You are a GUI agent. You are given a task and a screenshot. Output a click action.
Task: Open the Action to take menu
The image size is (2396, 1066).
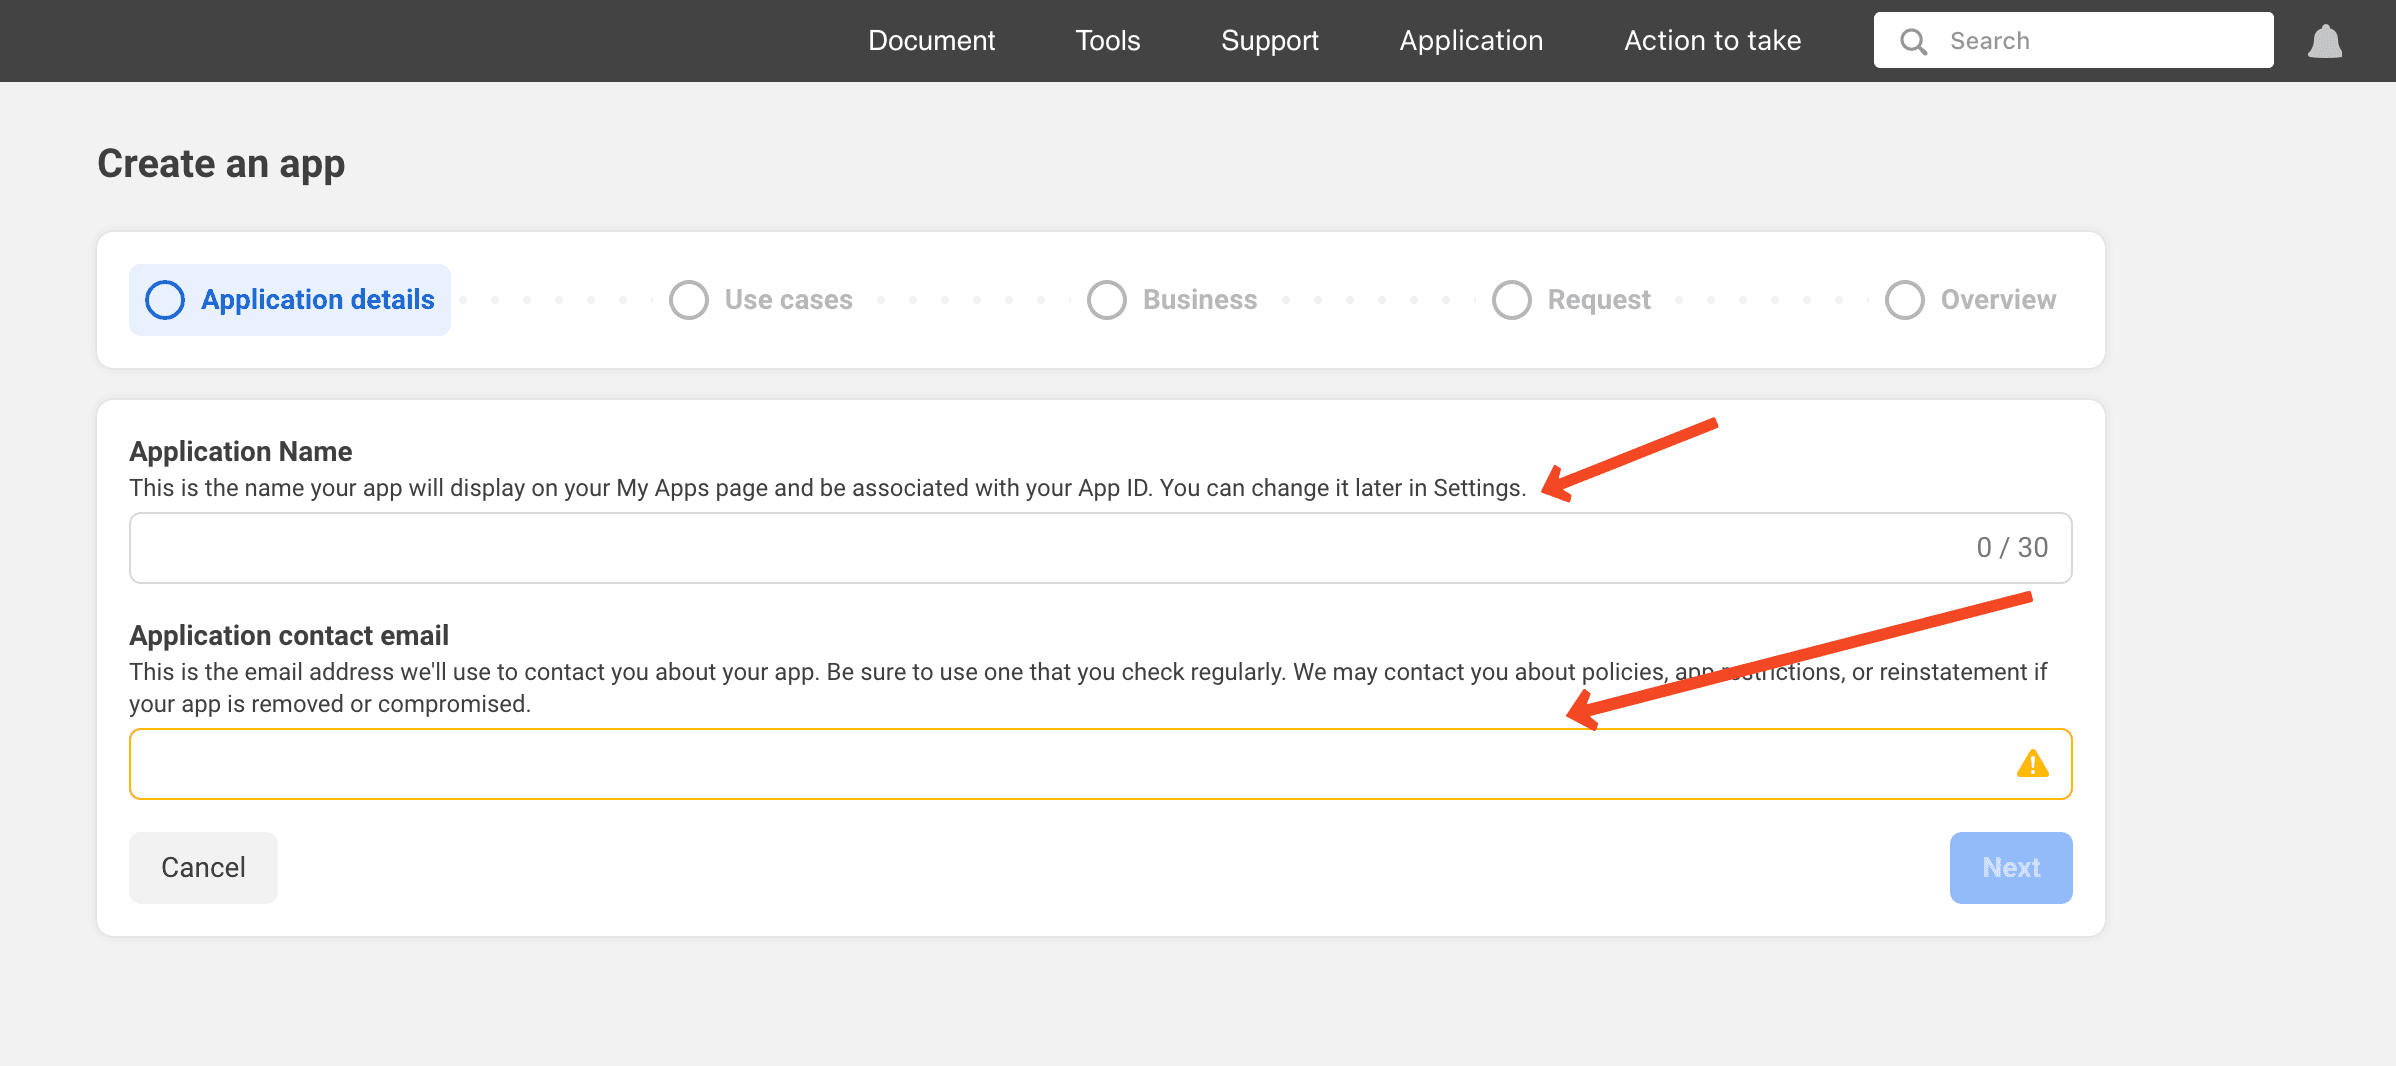pos(1712,41)
